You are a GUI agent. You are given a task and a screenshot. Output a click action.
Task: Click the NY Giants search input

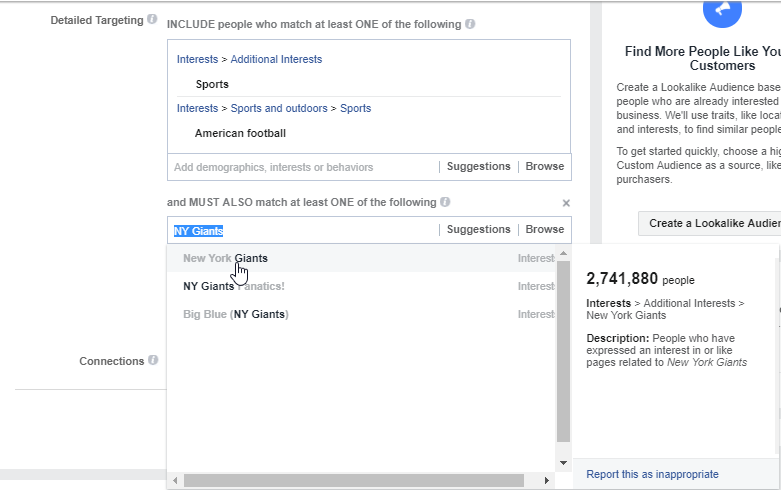pyautogui.click(x=300, y=231)
